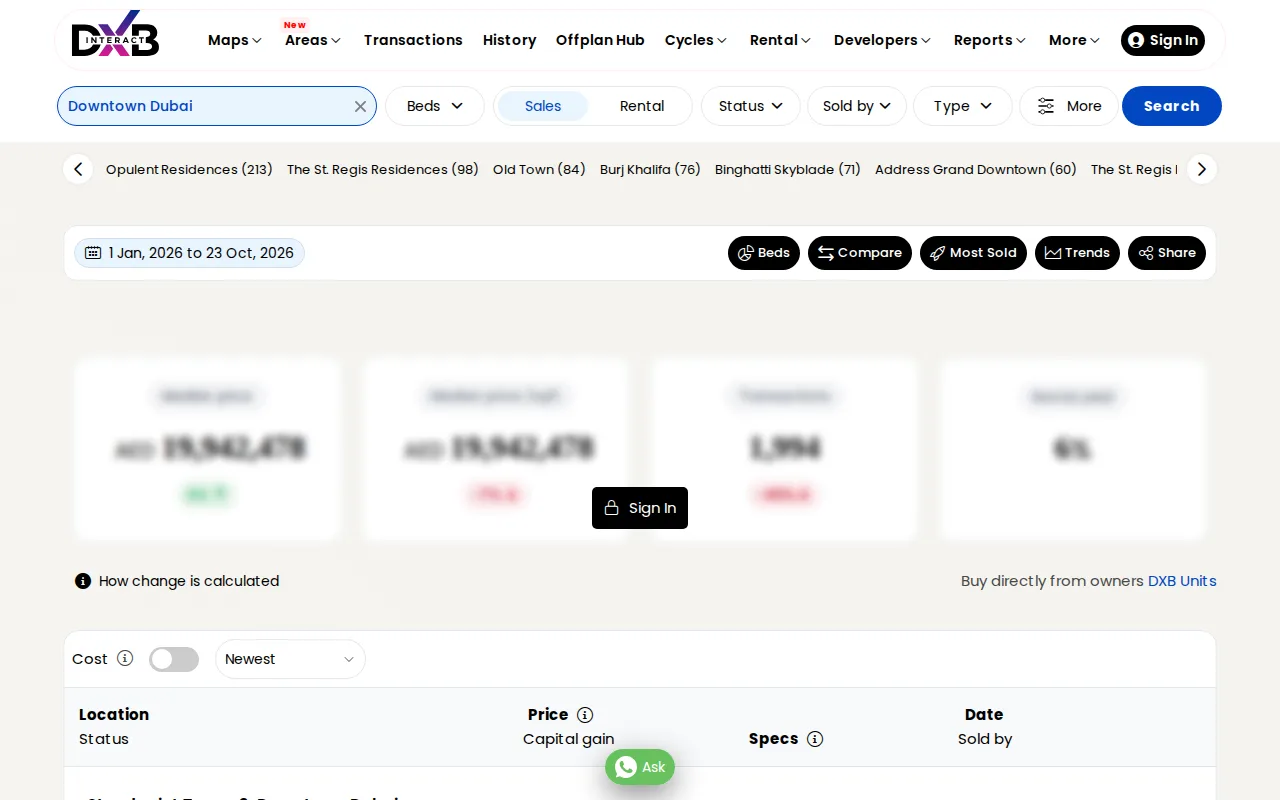The height and width of the screenshot is (800, 1280).
Task: Click the blue Search button
Action: [1172, 106]
